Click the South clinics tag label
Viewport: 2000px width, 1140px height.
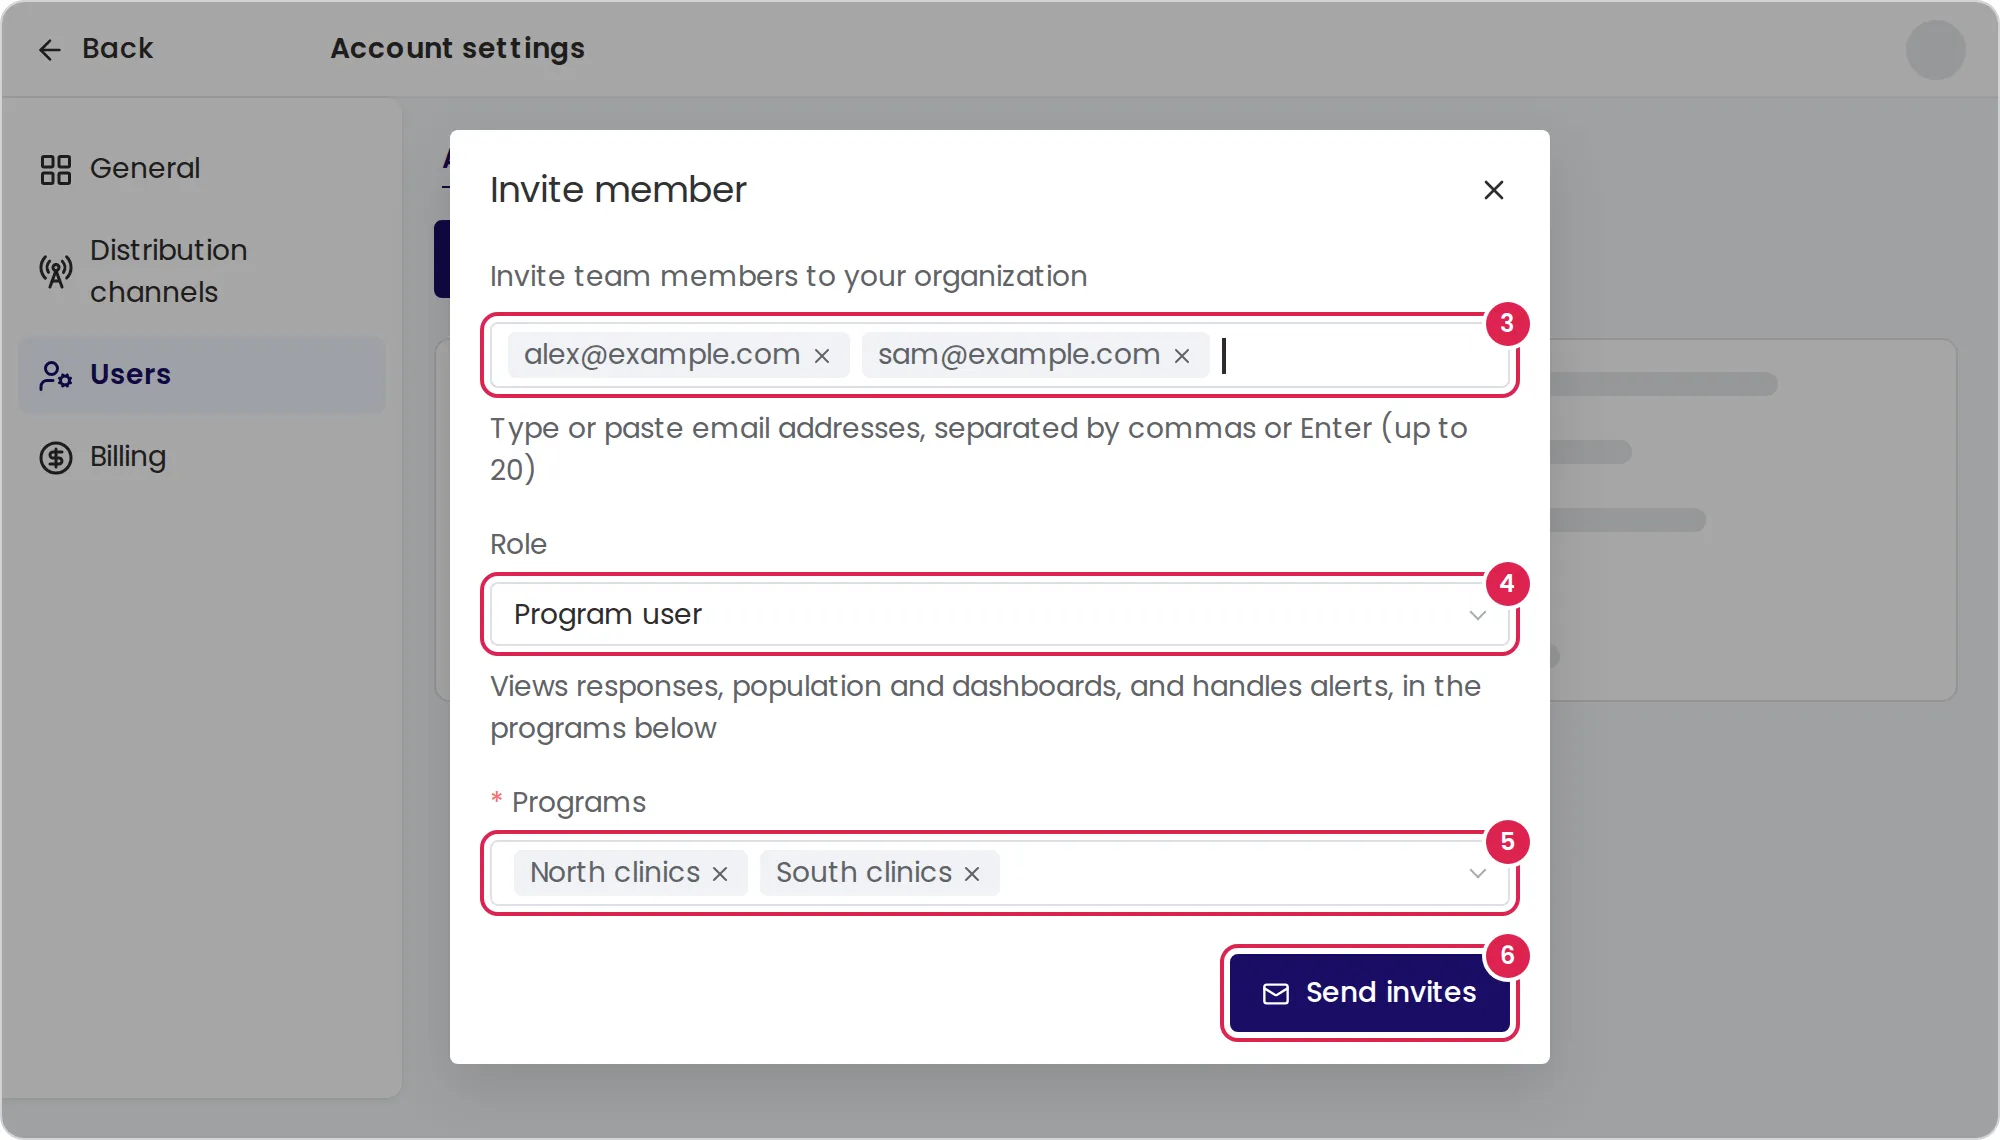click(864, 873)
